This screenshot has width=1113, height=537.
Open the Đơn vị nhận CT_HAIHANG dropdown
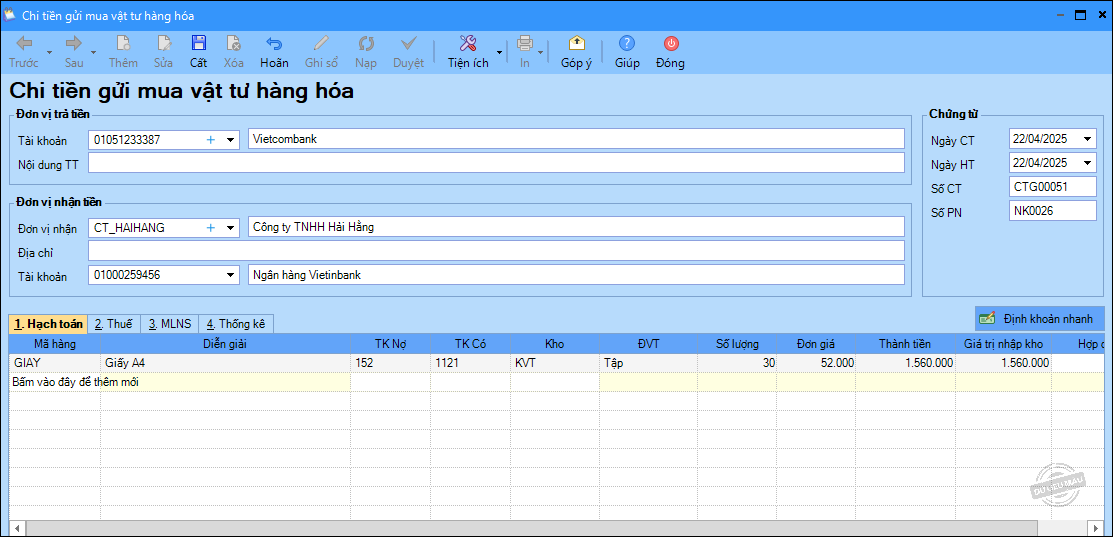[231, 228]
